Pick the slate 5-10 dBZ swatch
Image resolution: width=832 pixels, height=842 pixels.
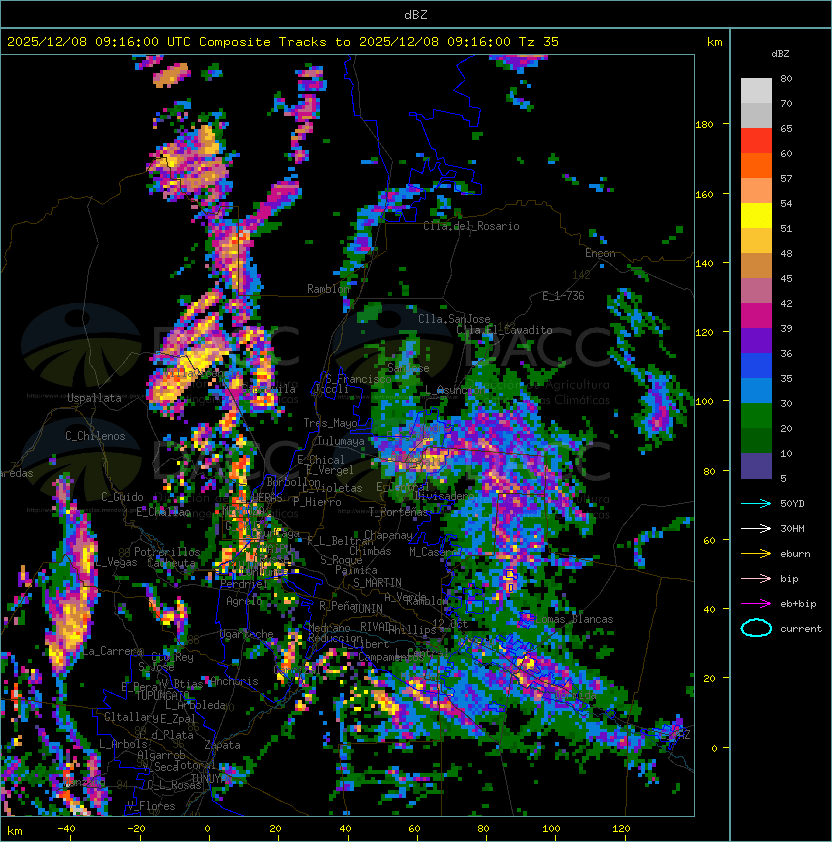(756, 466)
